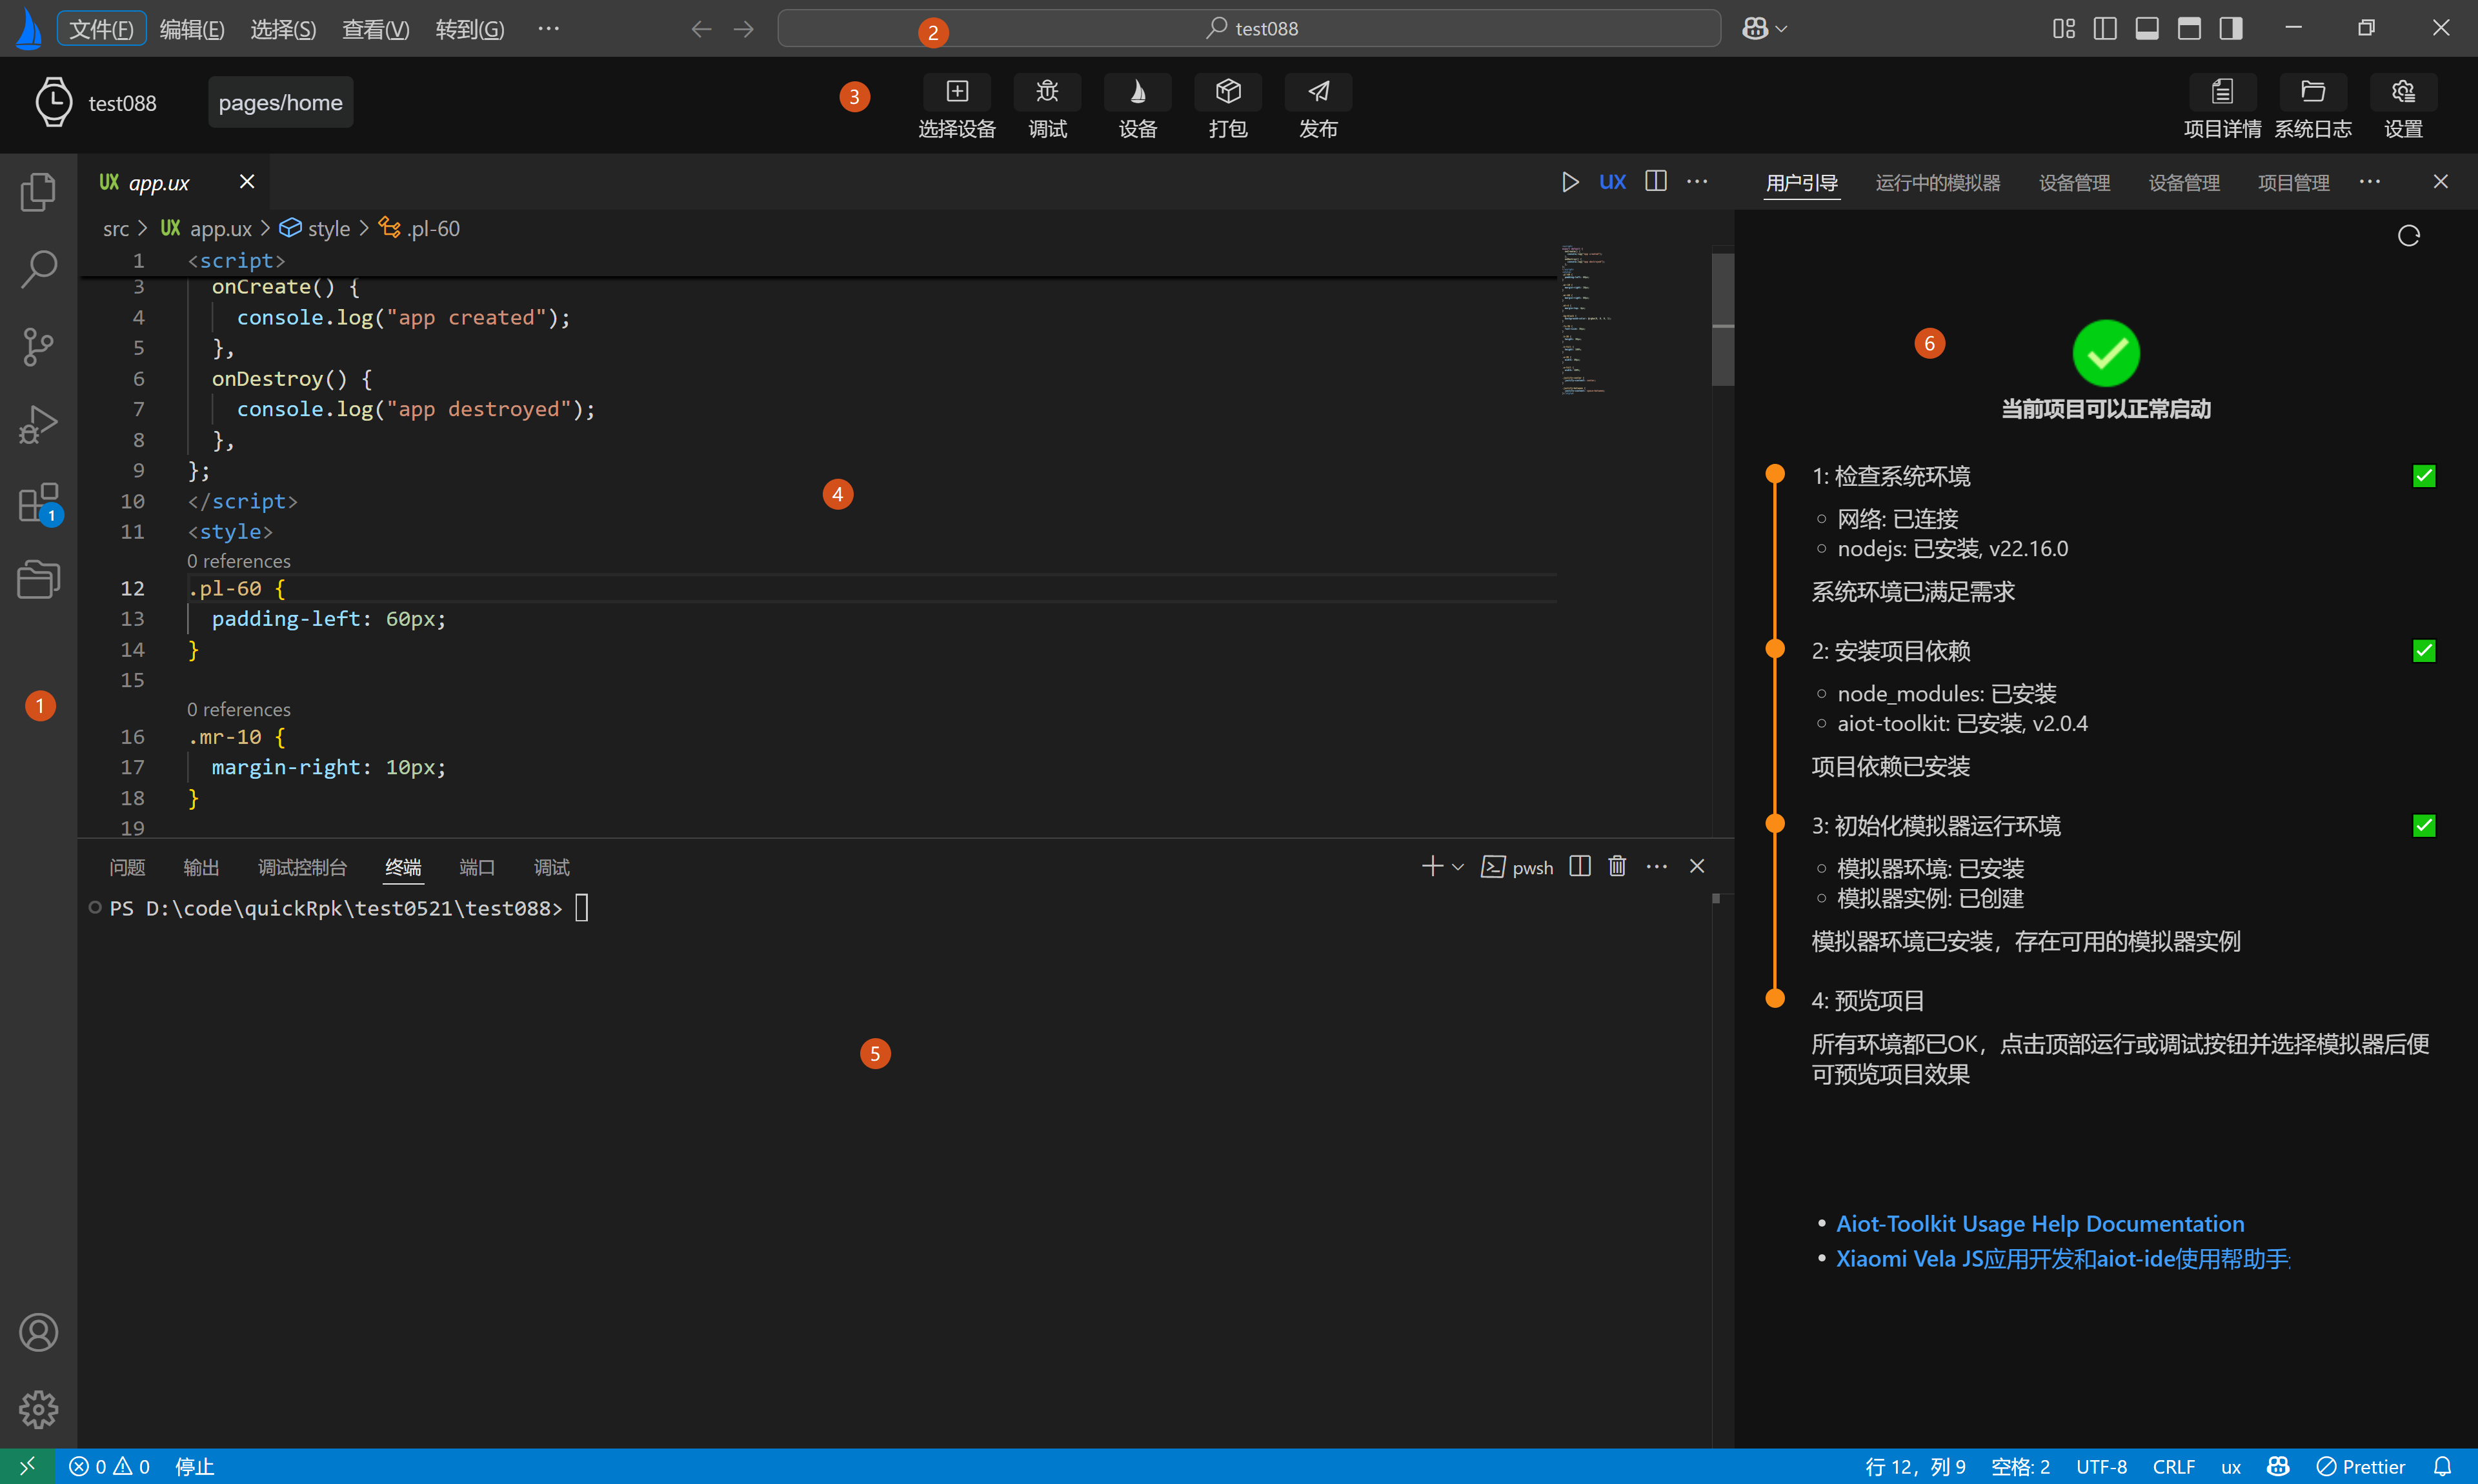Open the 选择设备 device selector icon
2478x1484 pixels.
pos(957,92)
